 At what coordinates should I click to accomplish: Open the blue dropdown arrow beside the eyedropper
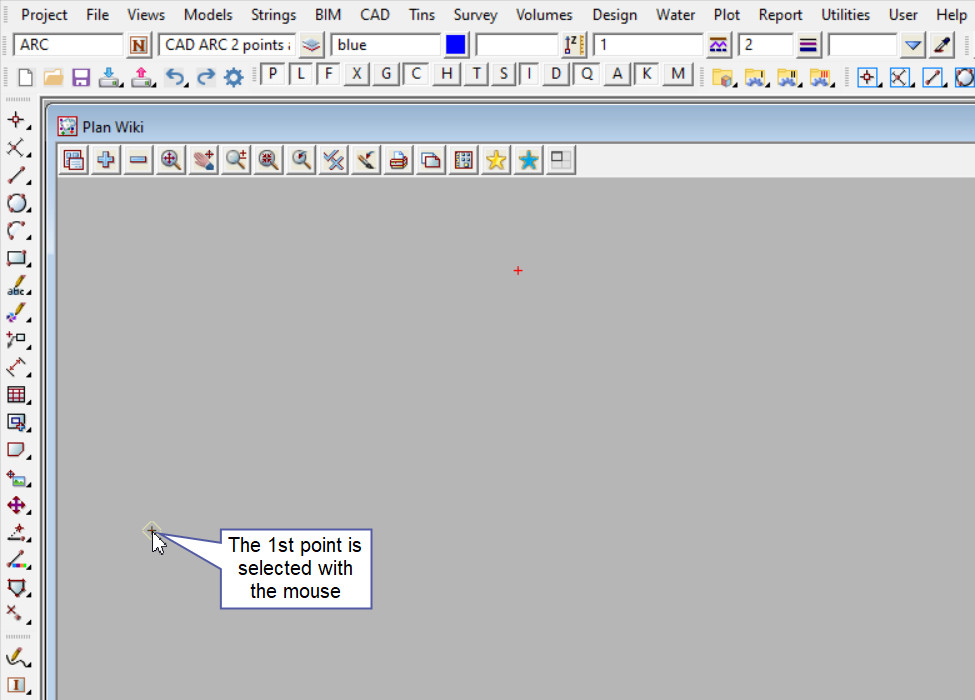coord(912,45)
